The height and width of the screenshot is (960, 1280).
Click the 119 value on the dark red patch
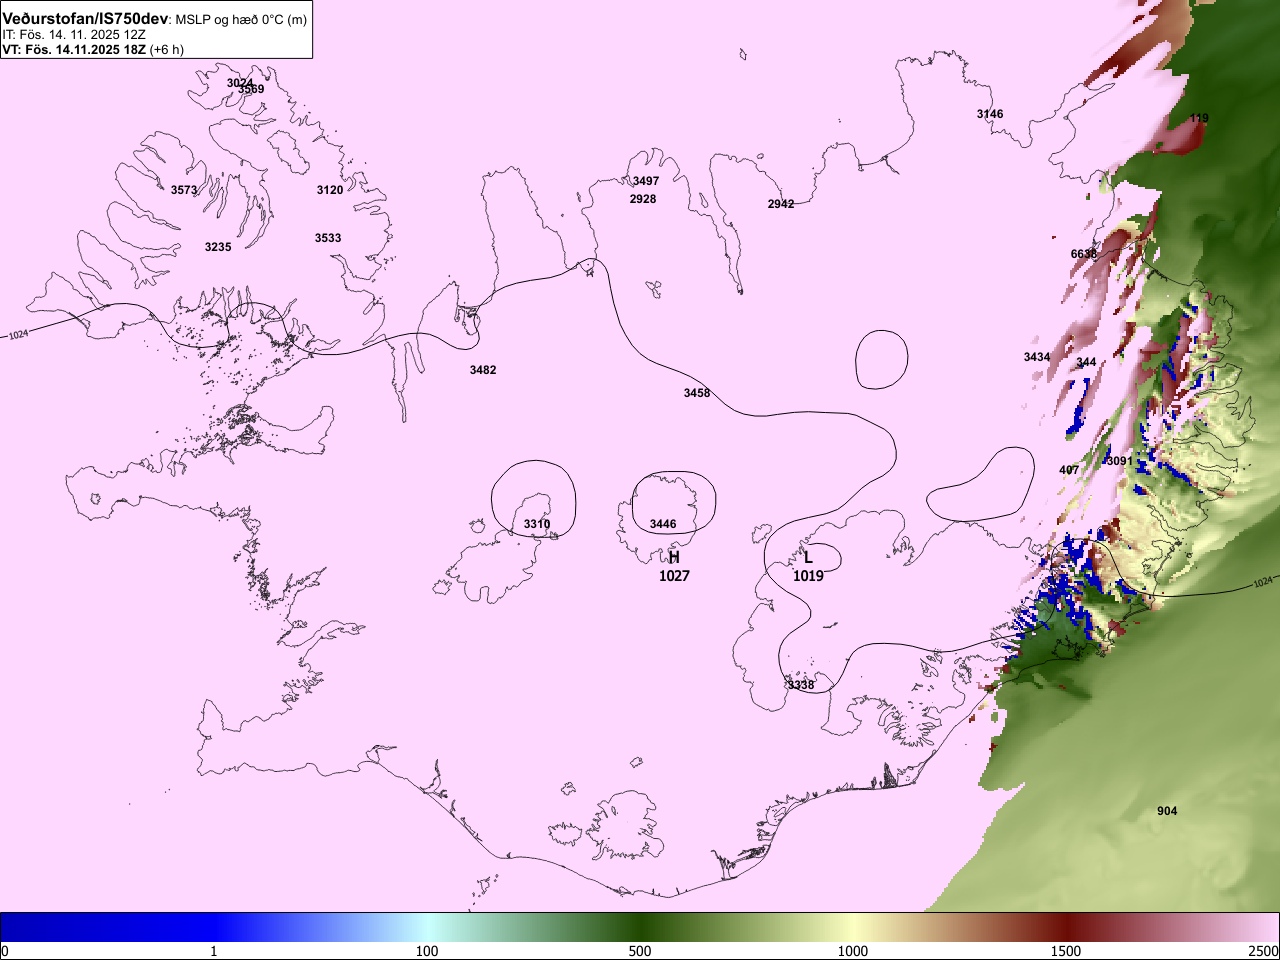[1199, 118]
